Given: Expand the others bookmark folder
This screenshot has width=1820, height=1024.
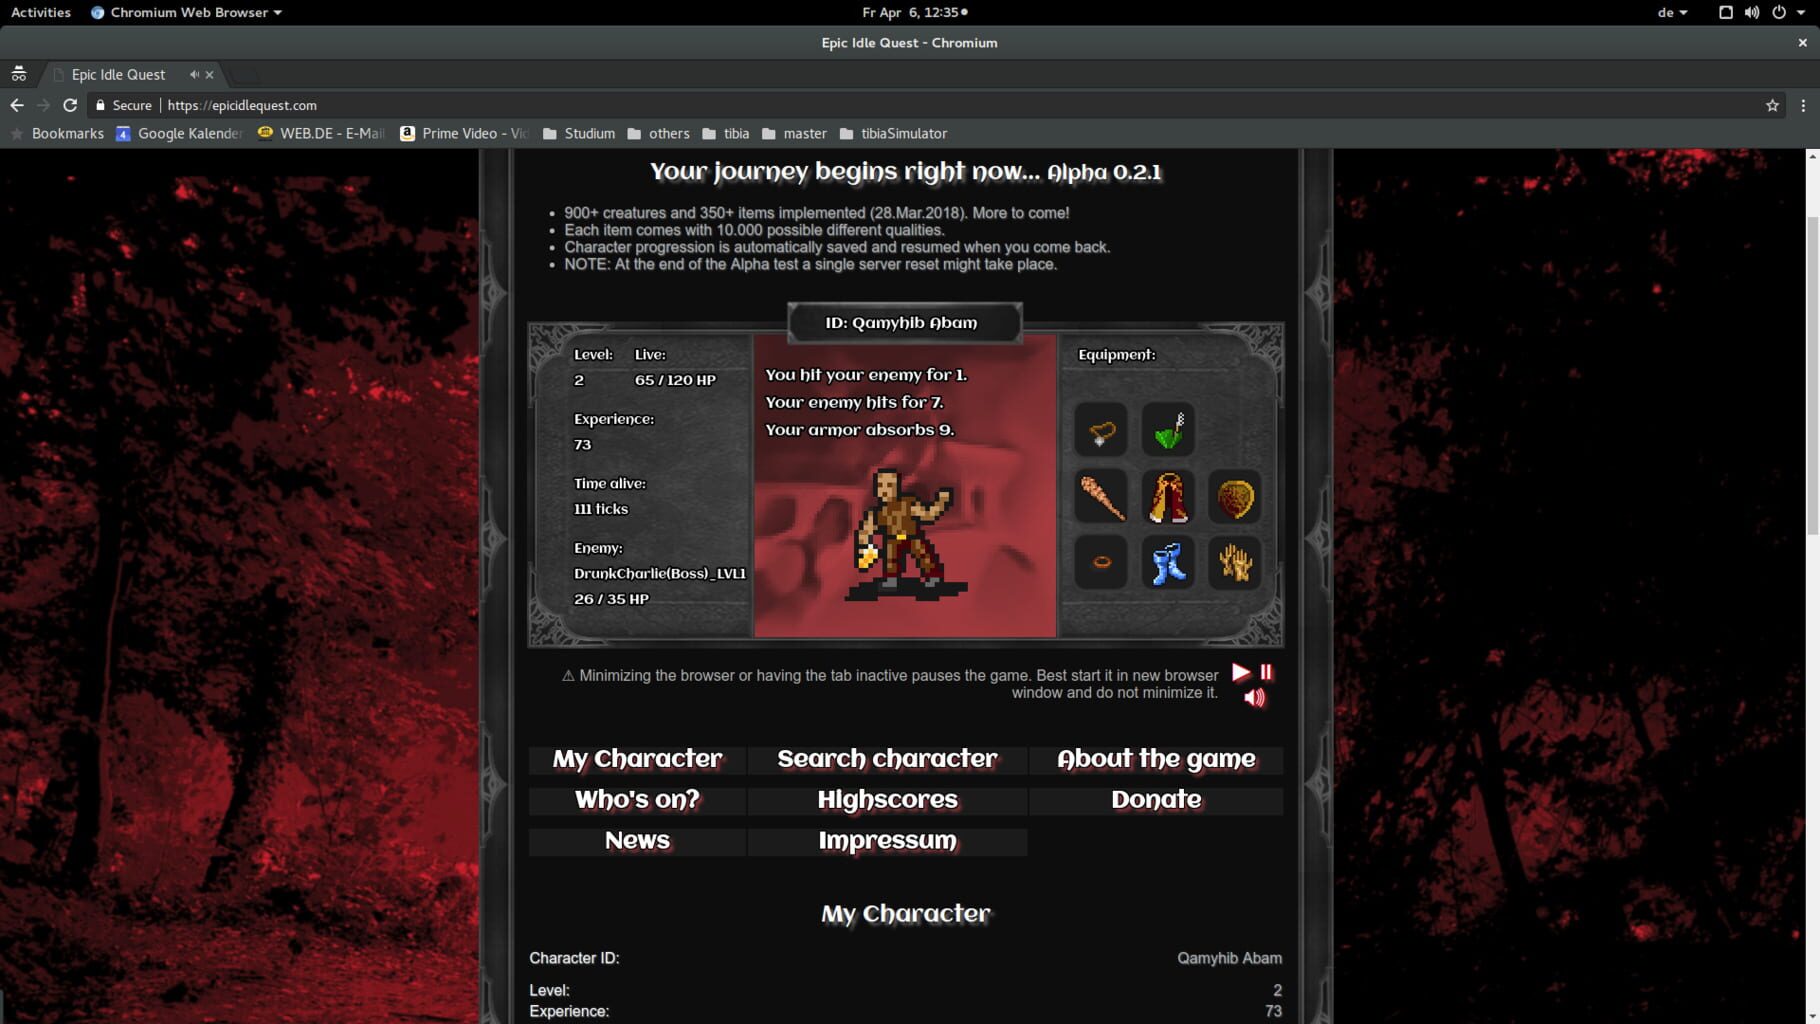Looking at the screenshot, I should (658, 133).
